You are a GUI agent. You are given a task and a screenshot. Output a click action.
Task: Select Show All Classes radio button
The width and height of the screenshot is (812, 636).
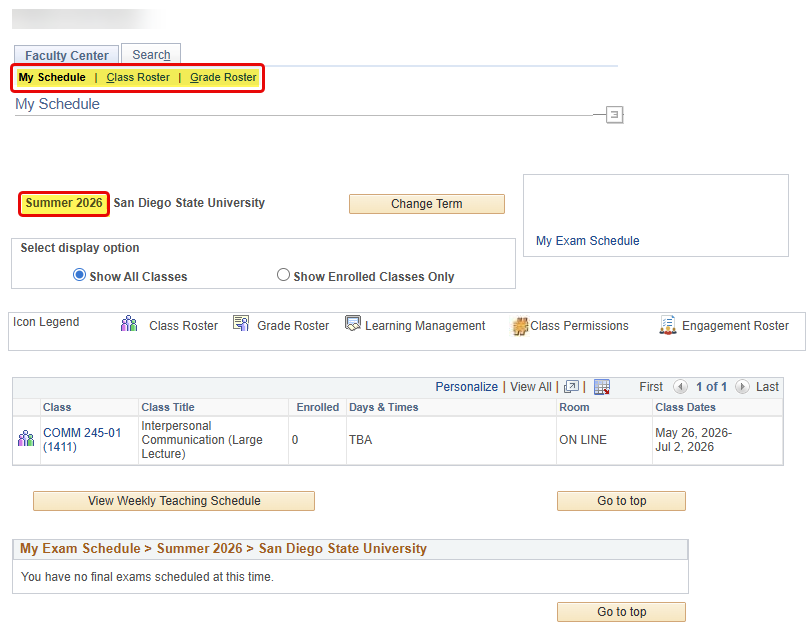[x=80, y=275]
